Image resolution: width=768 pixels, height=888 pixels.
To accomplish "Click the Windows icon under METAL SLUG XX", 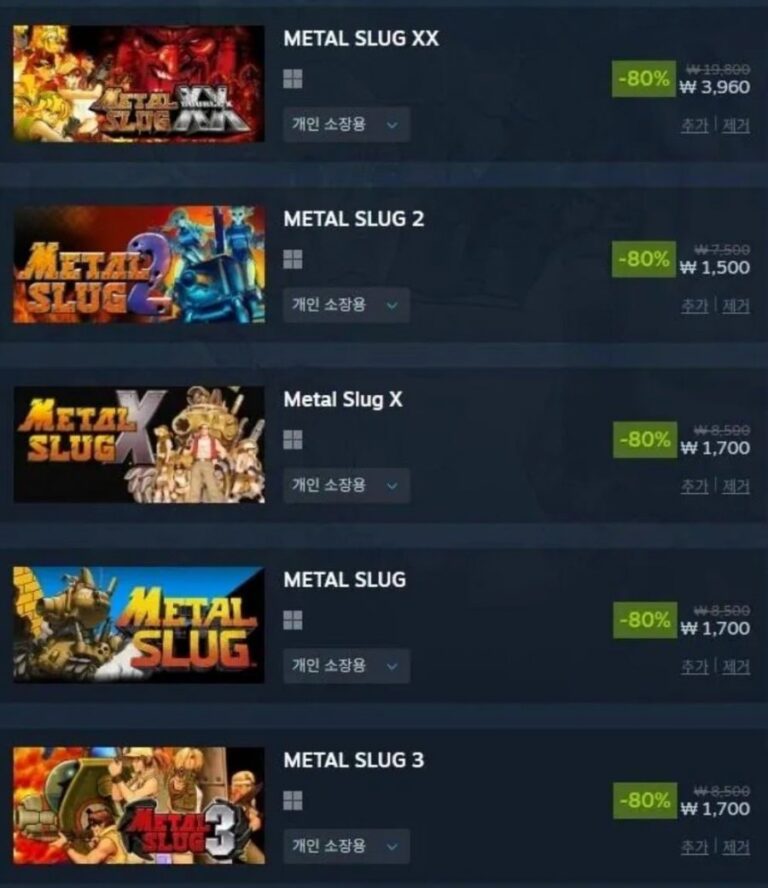I will (x=292, y=79).
